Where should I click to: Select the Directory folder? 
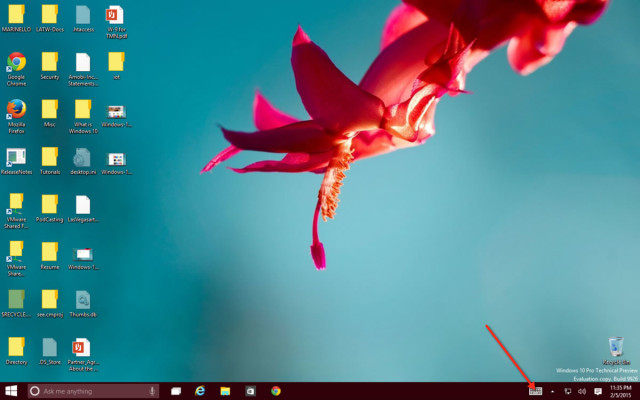(16, 351)
